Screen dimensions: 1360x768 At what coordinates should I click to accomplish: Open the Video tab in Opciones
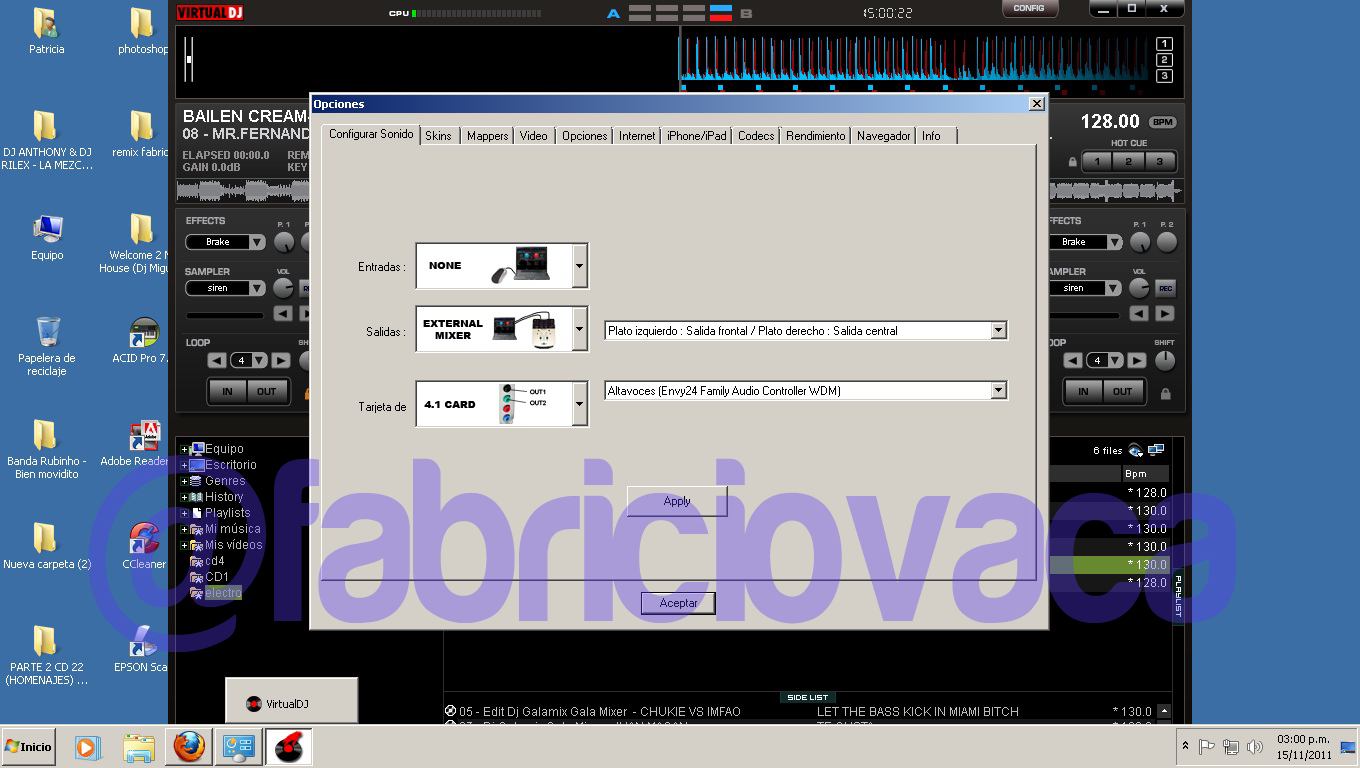pyautogui.click(x=533, y=136)
